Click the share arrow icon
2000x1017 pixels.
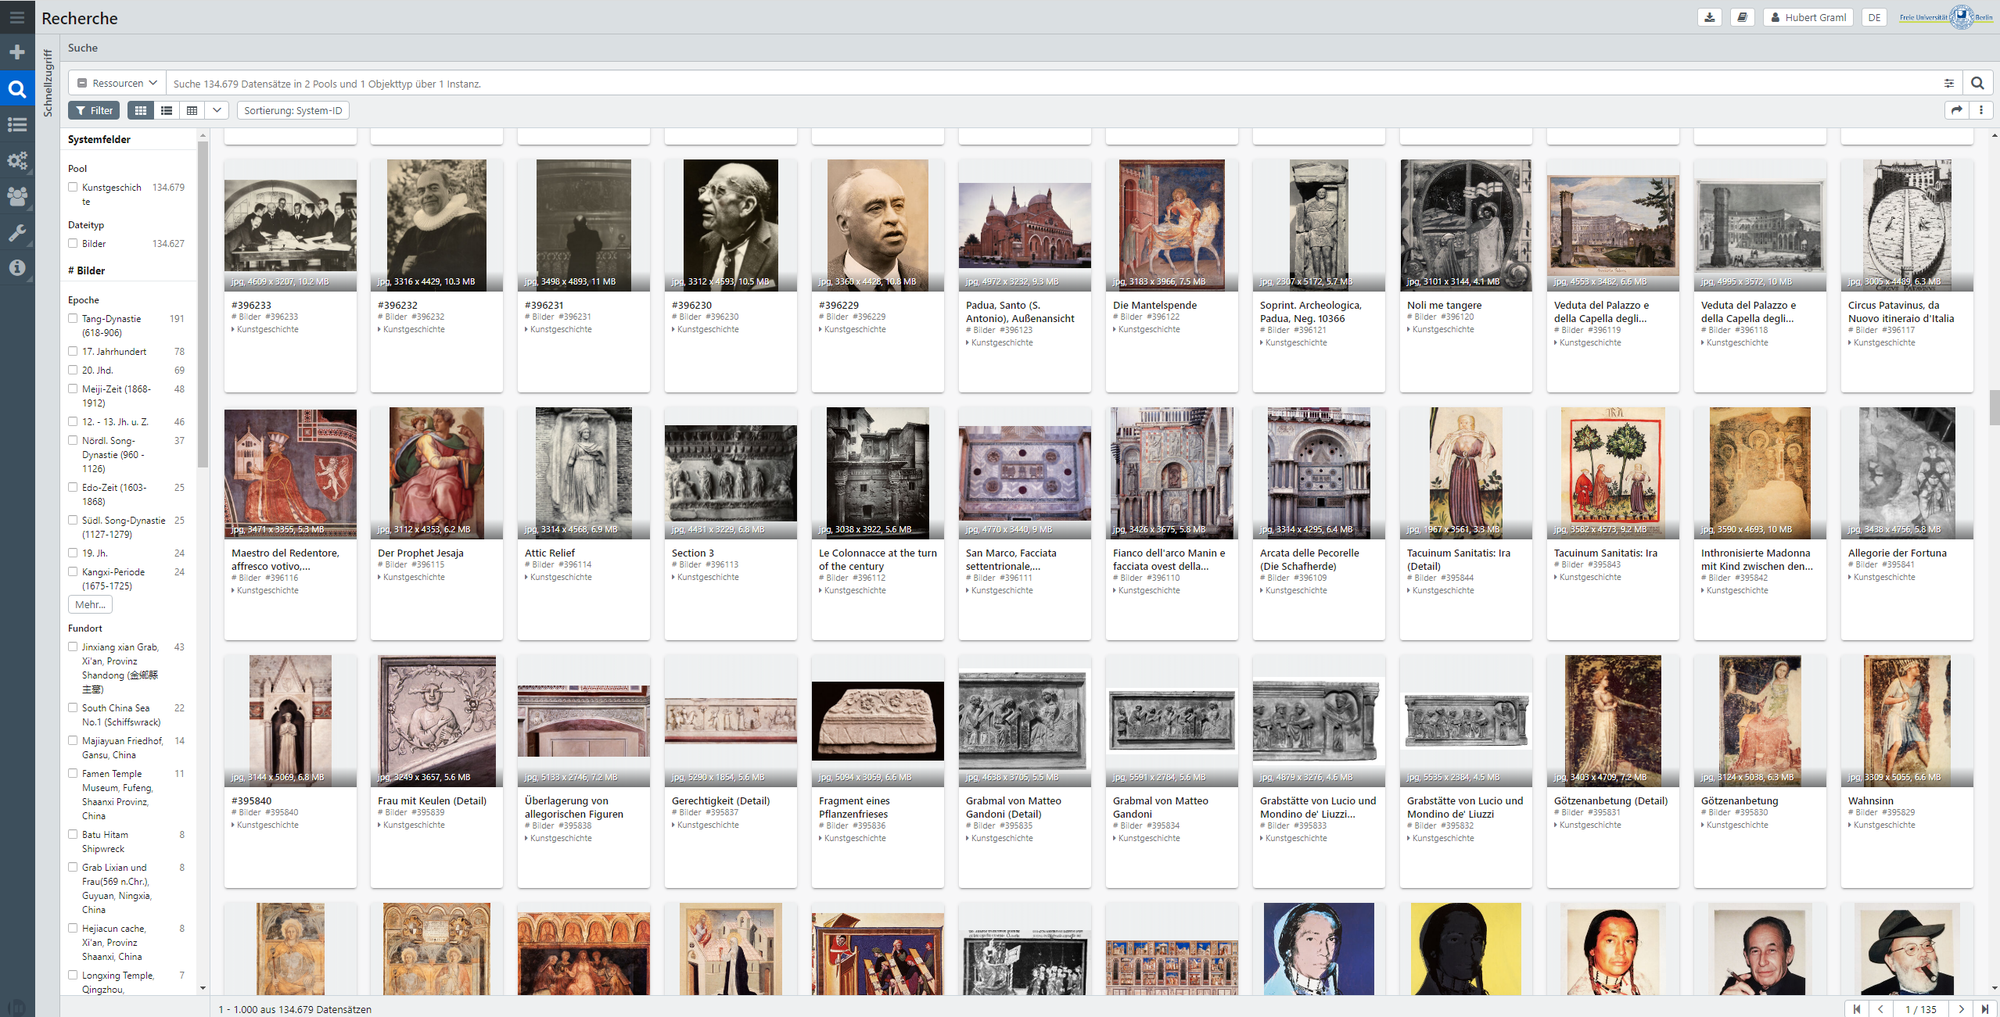pyautogui.click(x=1957, y=110)
